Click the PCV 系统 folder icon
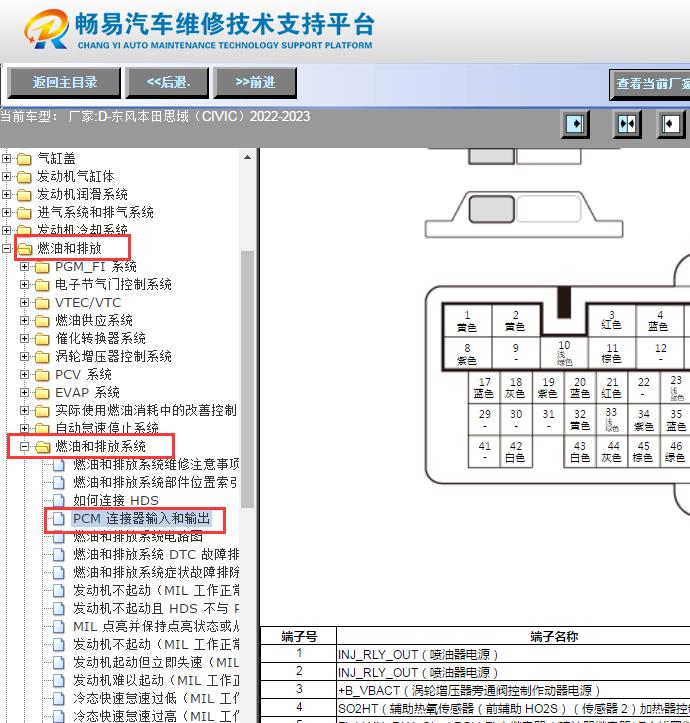This screenshot has height=723, width=690. [x=42, y=375]
